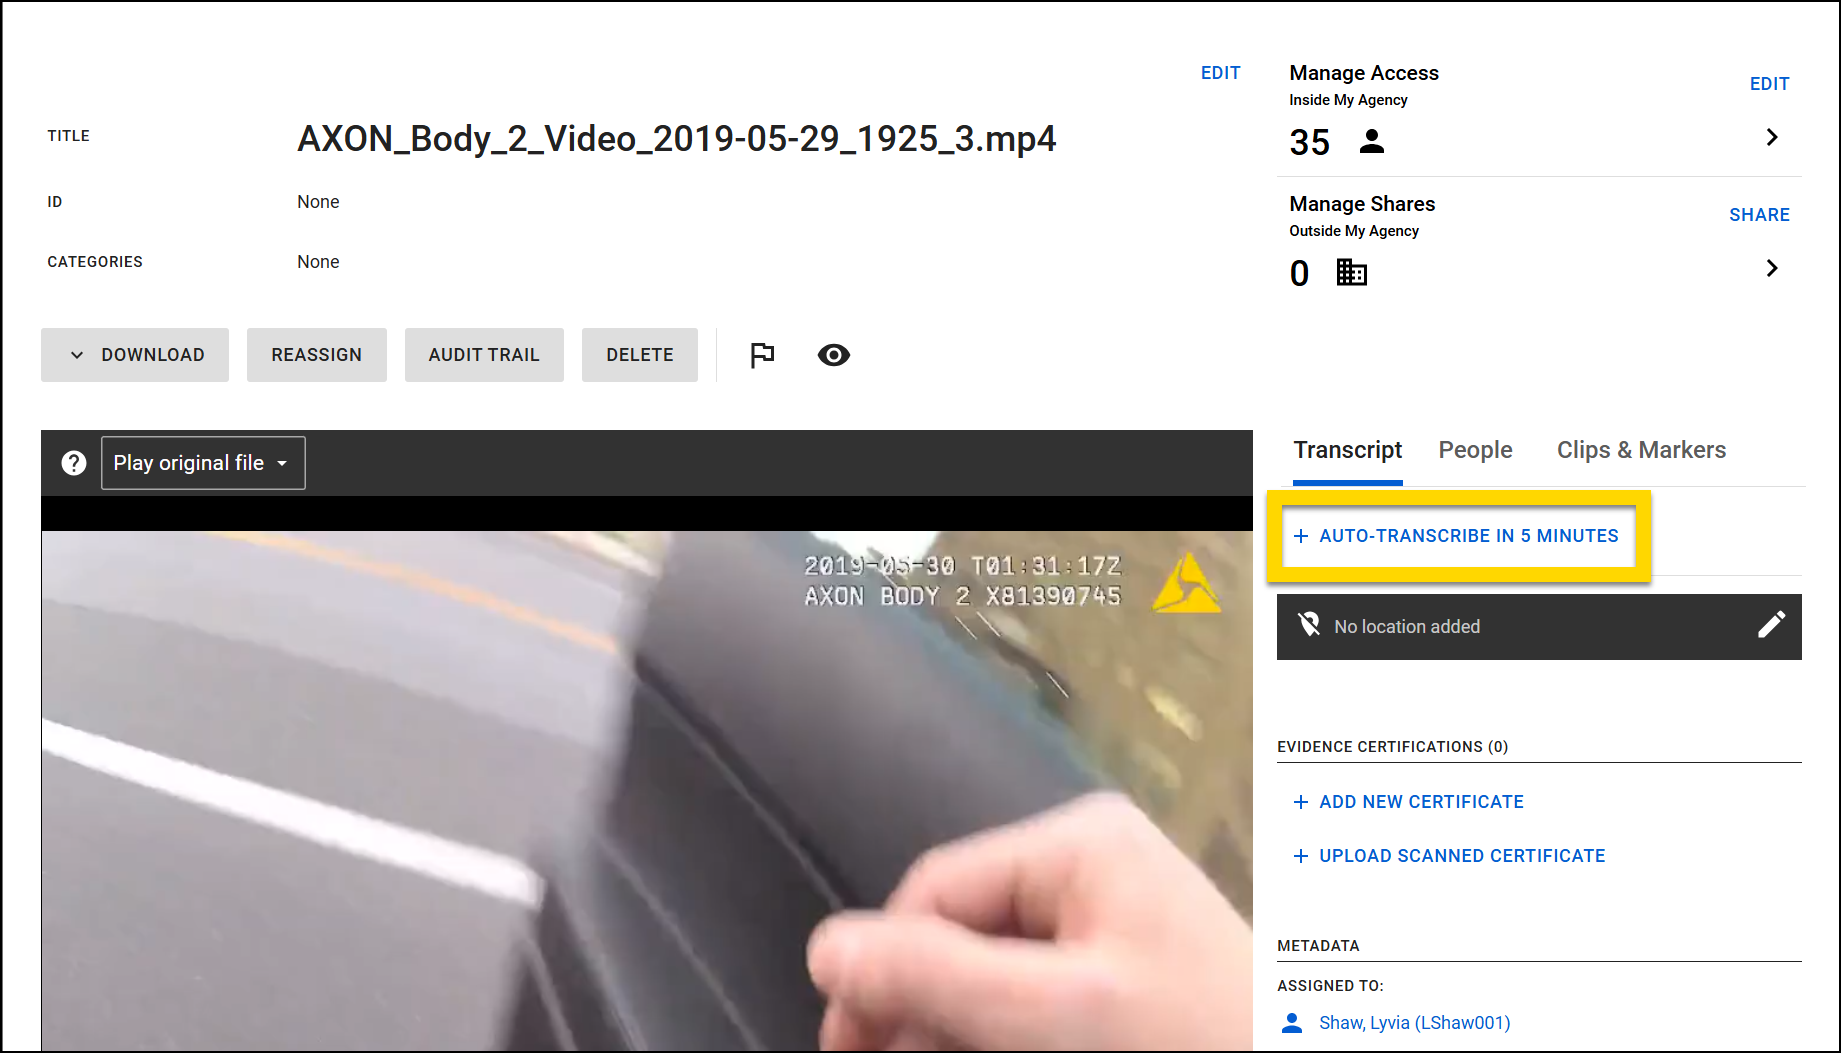Click the help question mark icon
The image size is (1841, 1053).
(74, 463)
